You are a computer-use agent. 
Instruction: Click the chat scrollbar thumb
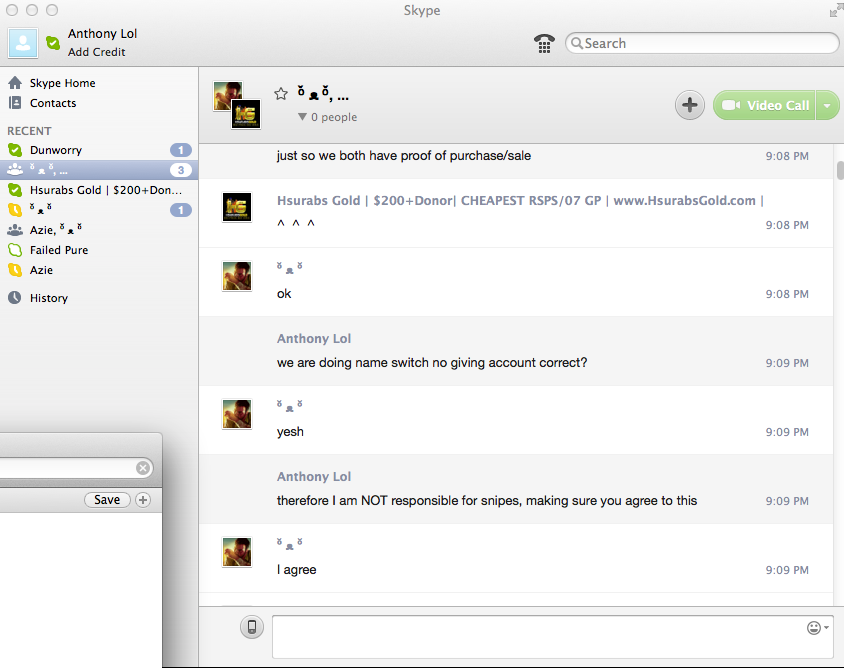pyautogui.click(x=840, y=170)
